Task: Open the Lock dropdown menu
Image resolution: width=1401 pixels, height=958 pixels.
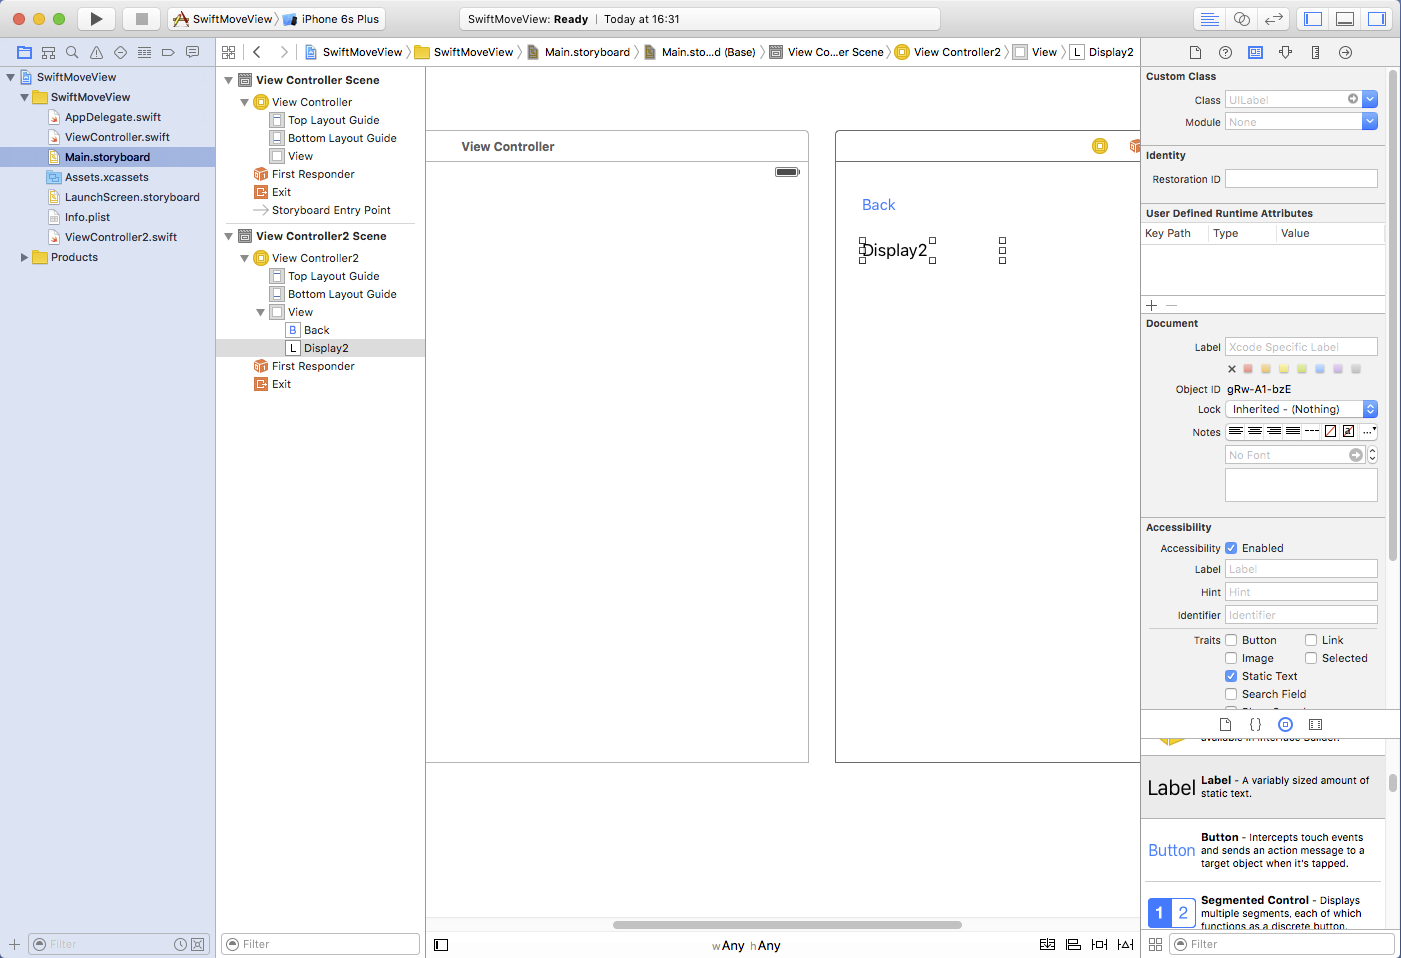Action: (x=1301, y=409)
